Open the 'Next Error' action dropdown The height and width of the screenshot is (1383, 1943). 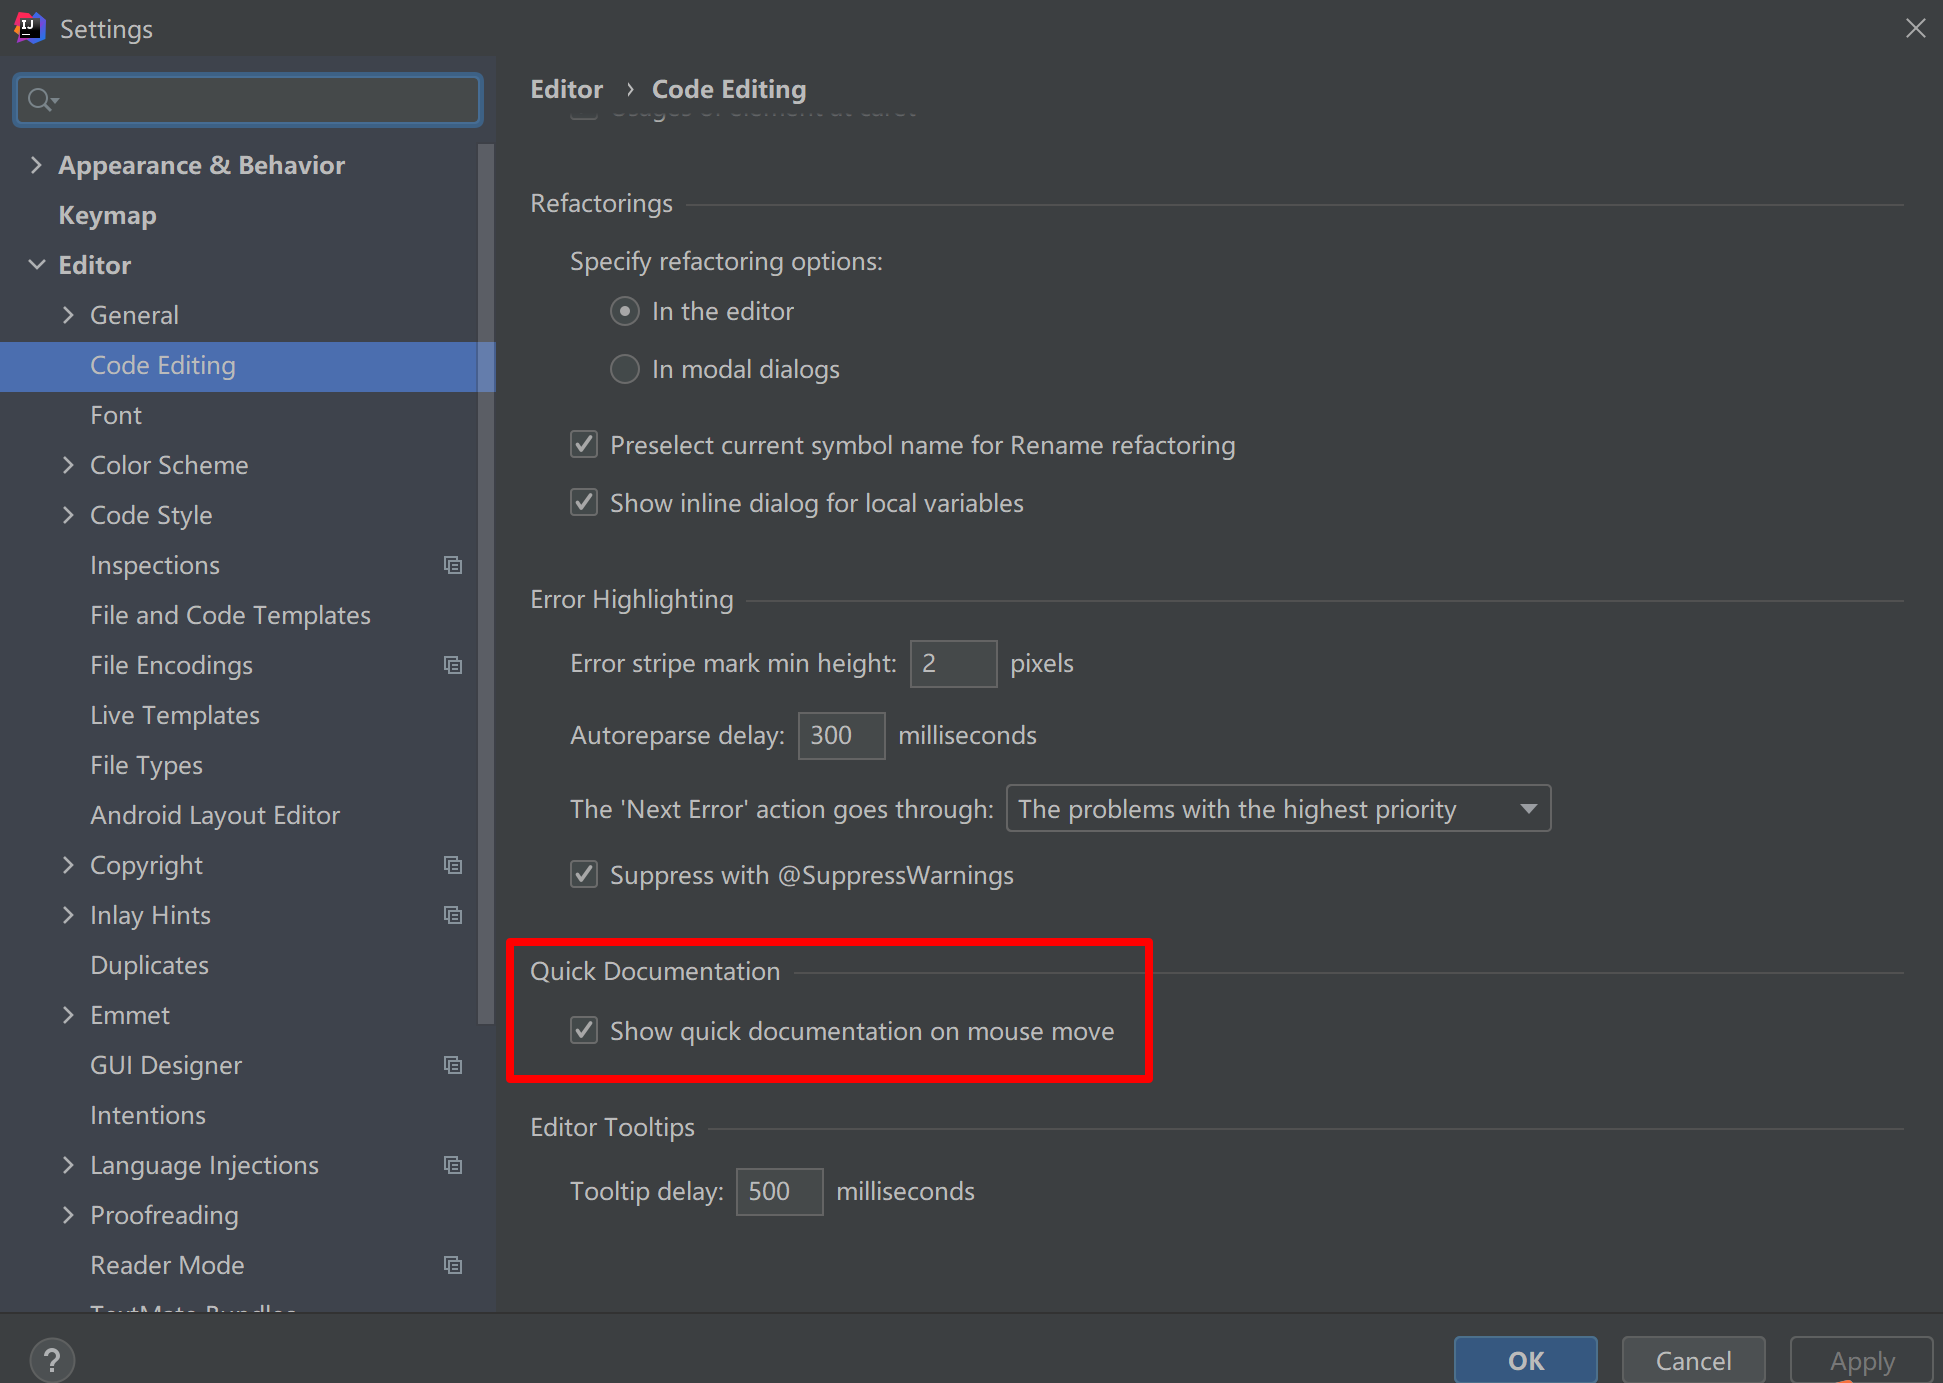click(1278, 809)
